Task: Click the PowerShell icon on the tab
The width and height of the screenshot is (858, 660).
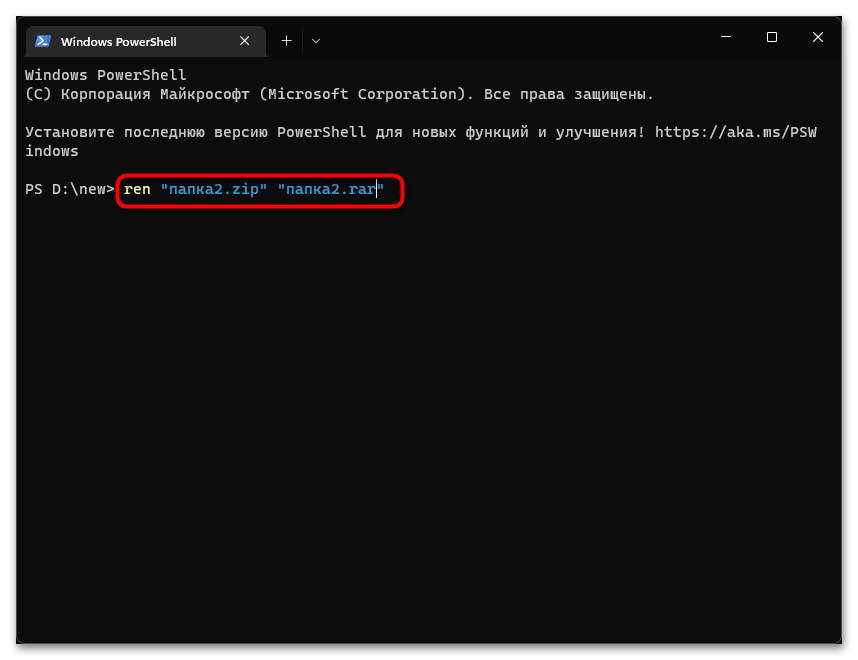Action: [43, 41]
